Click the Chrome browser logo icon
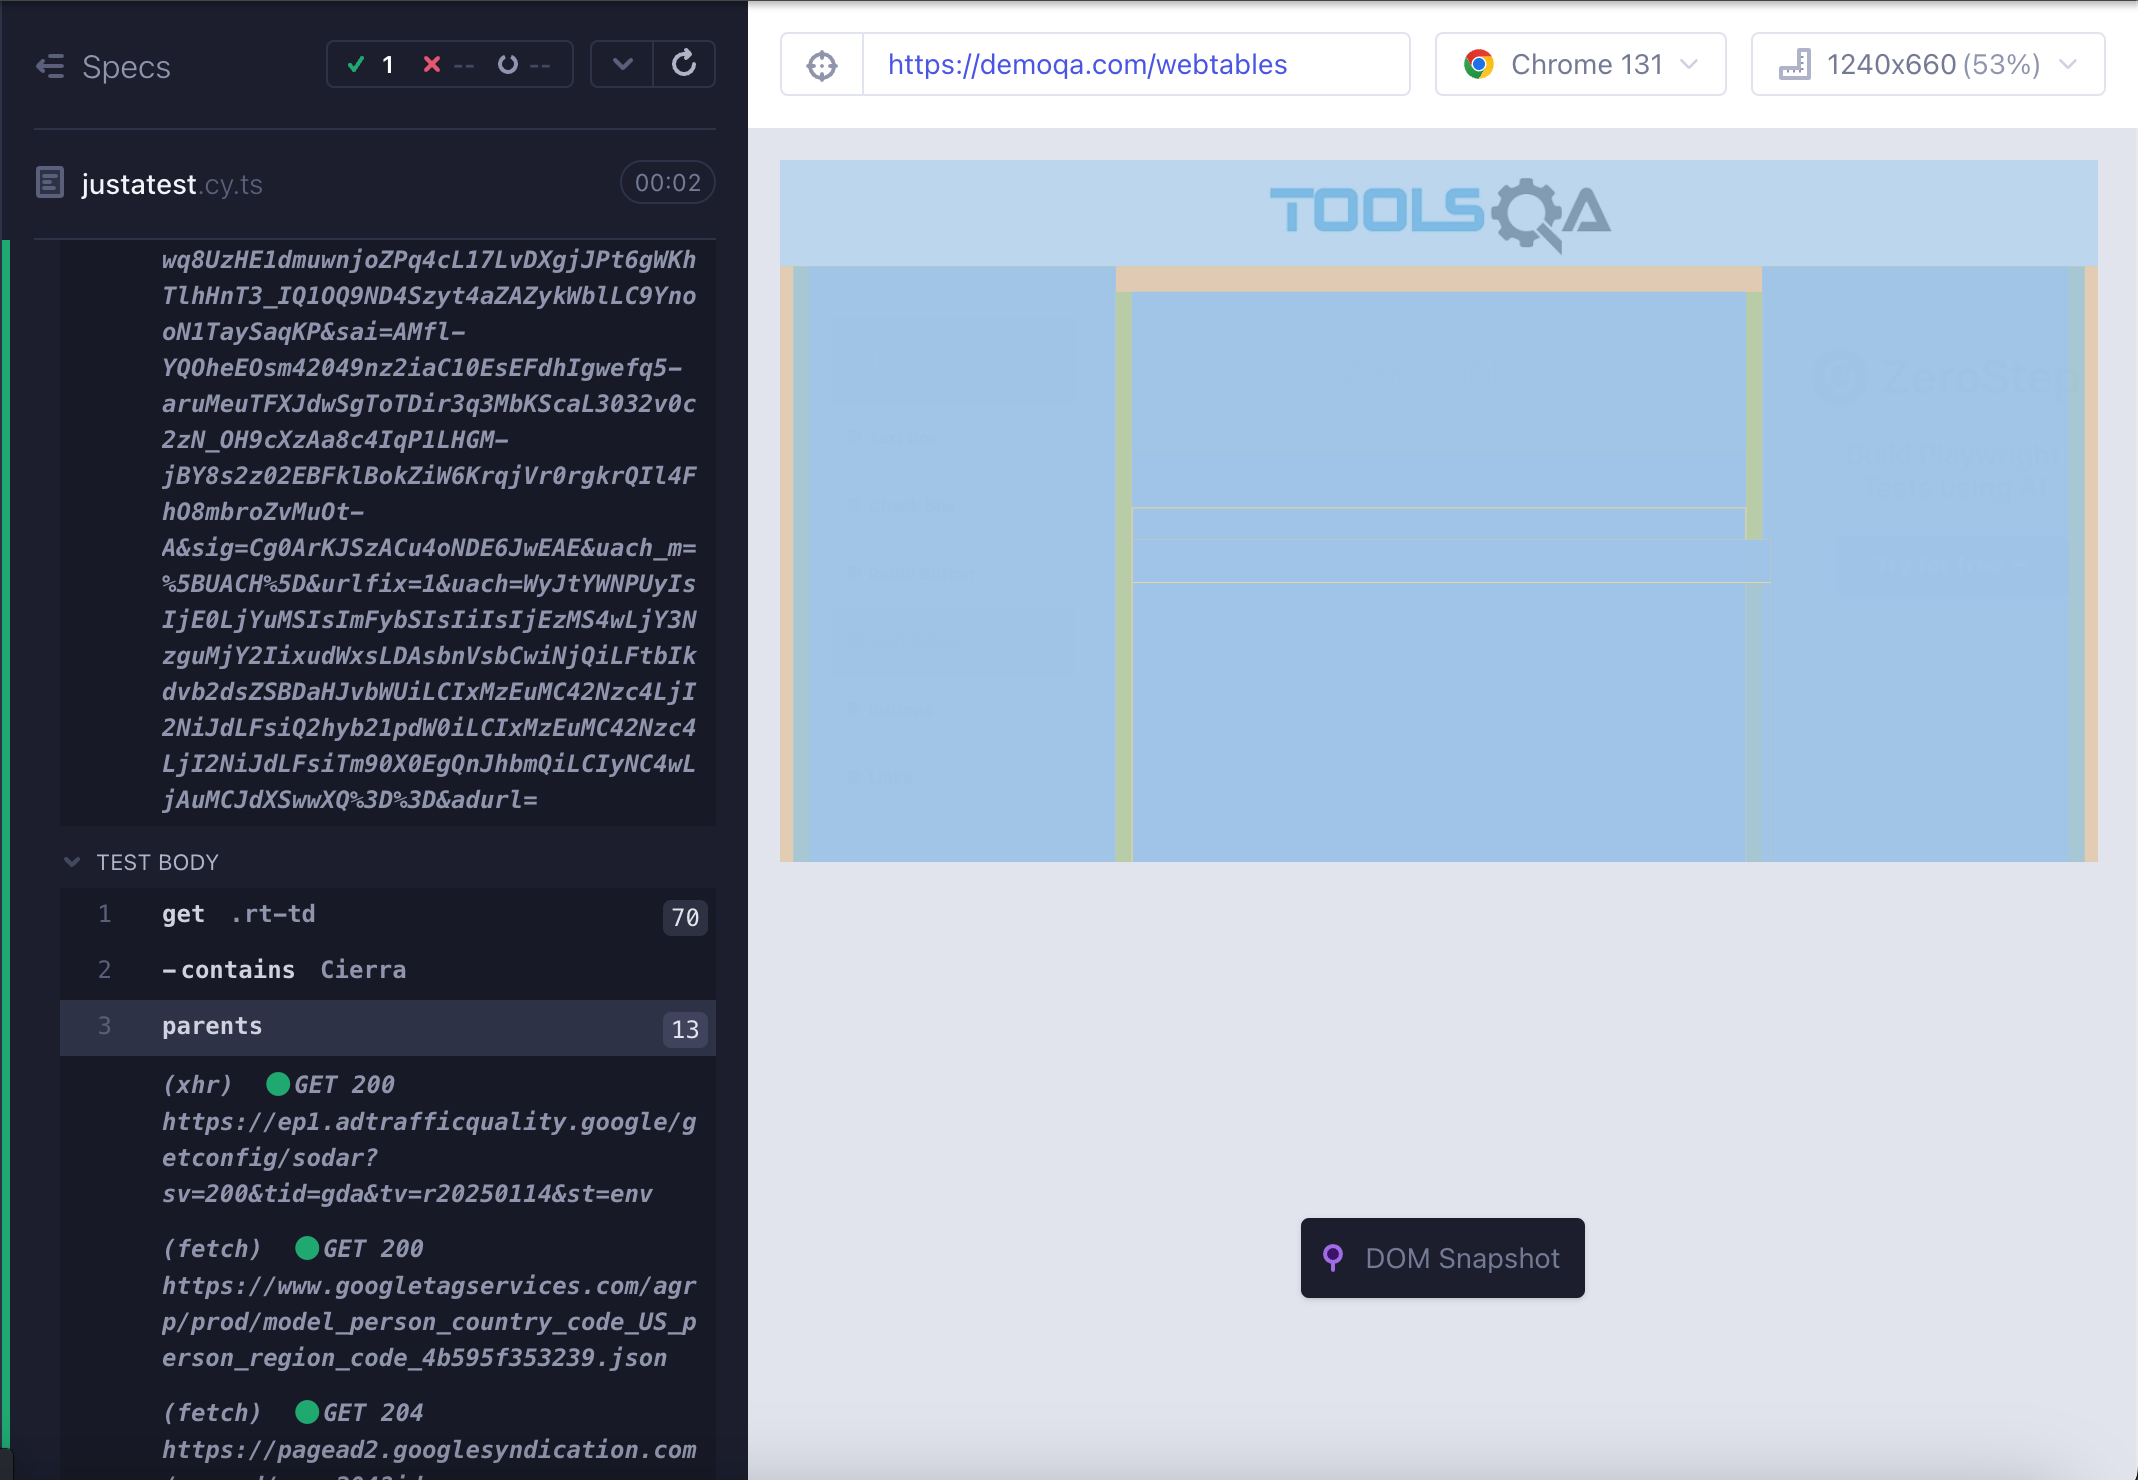2138x1480 pixels. coord(1478,65)
